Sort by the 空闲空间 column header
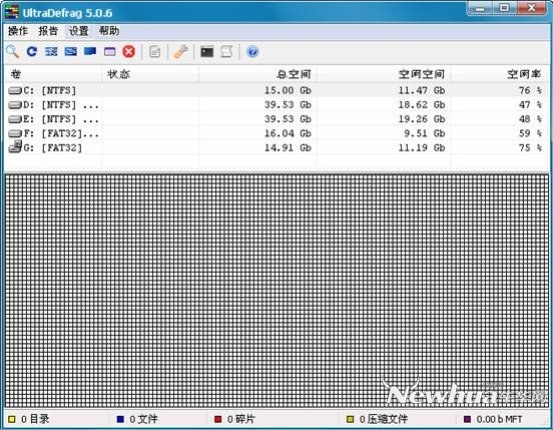The height and width of the screenshot is (430, 553). pyautogui.click(x=383, y=74)
